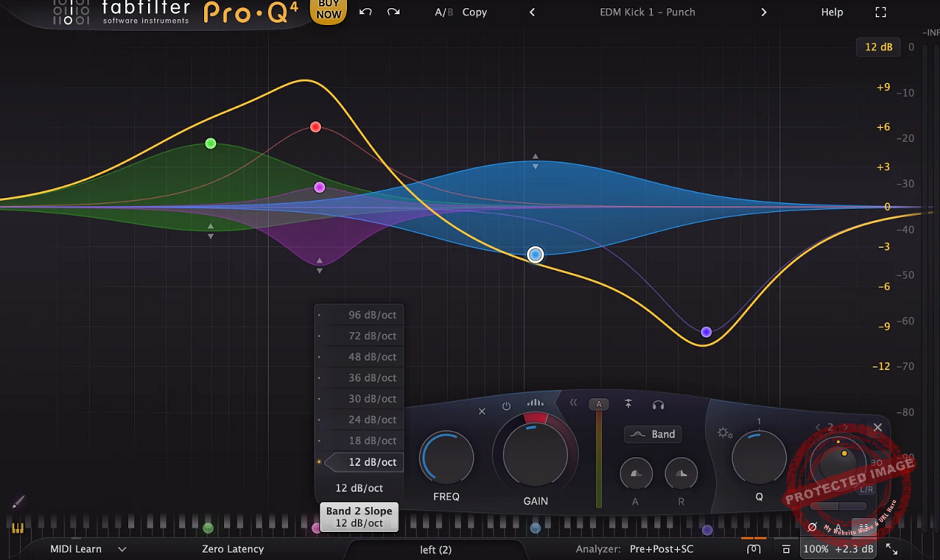Choose 36 dB/oct slope
Viewport: 940px width, 560px height.
(359, 378)
